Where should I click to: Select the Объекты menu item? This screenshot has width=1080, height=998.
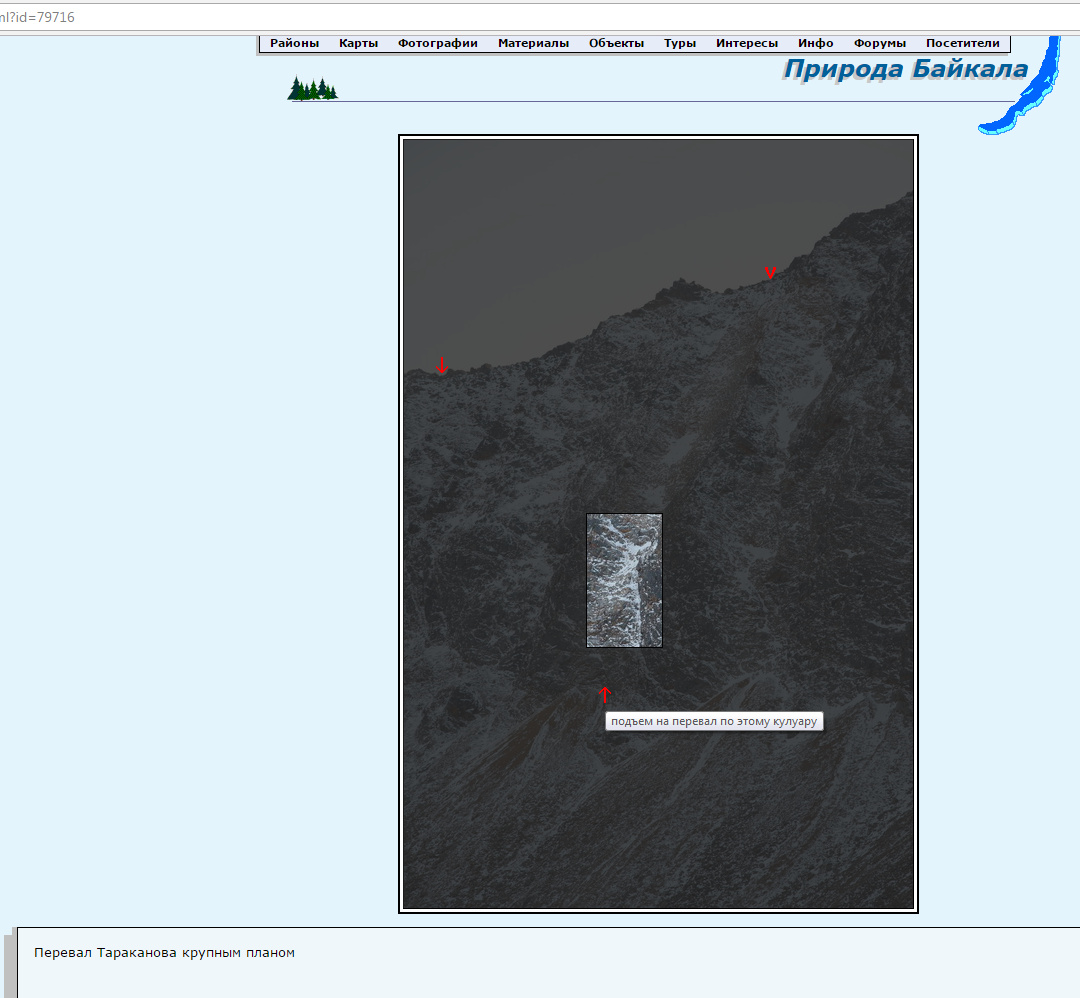coord(616,43)
